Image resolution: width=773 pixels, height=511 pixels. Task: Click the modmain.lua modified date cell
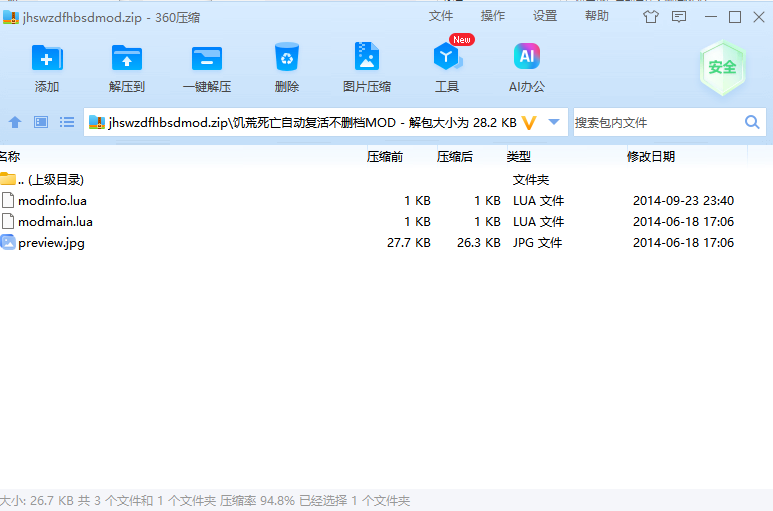coord(683,222)
